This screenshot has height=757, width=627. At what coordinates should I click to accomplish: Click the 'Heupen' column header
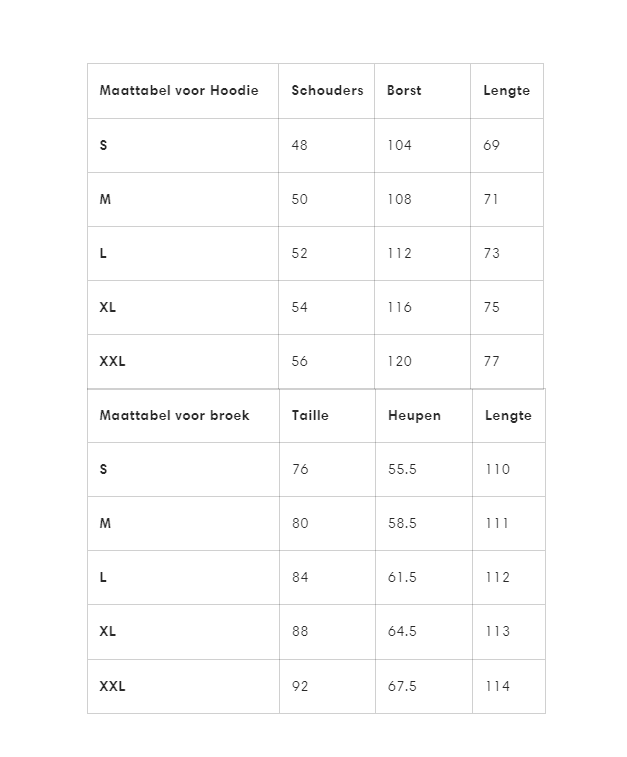pos(414,415)
